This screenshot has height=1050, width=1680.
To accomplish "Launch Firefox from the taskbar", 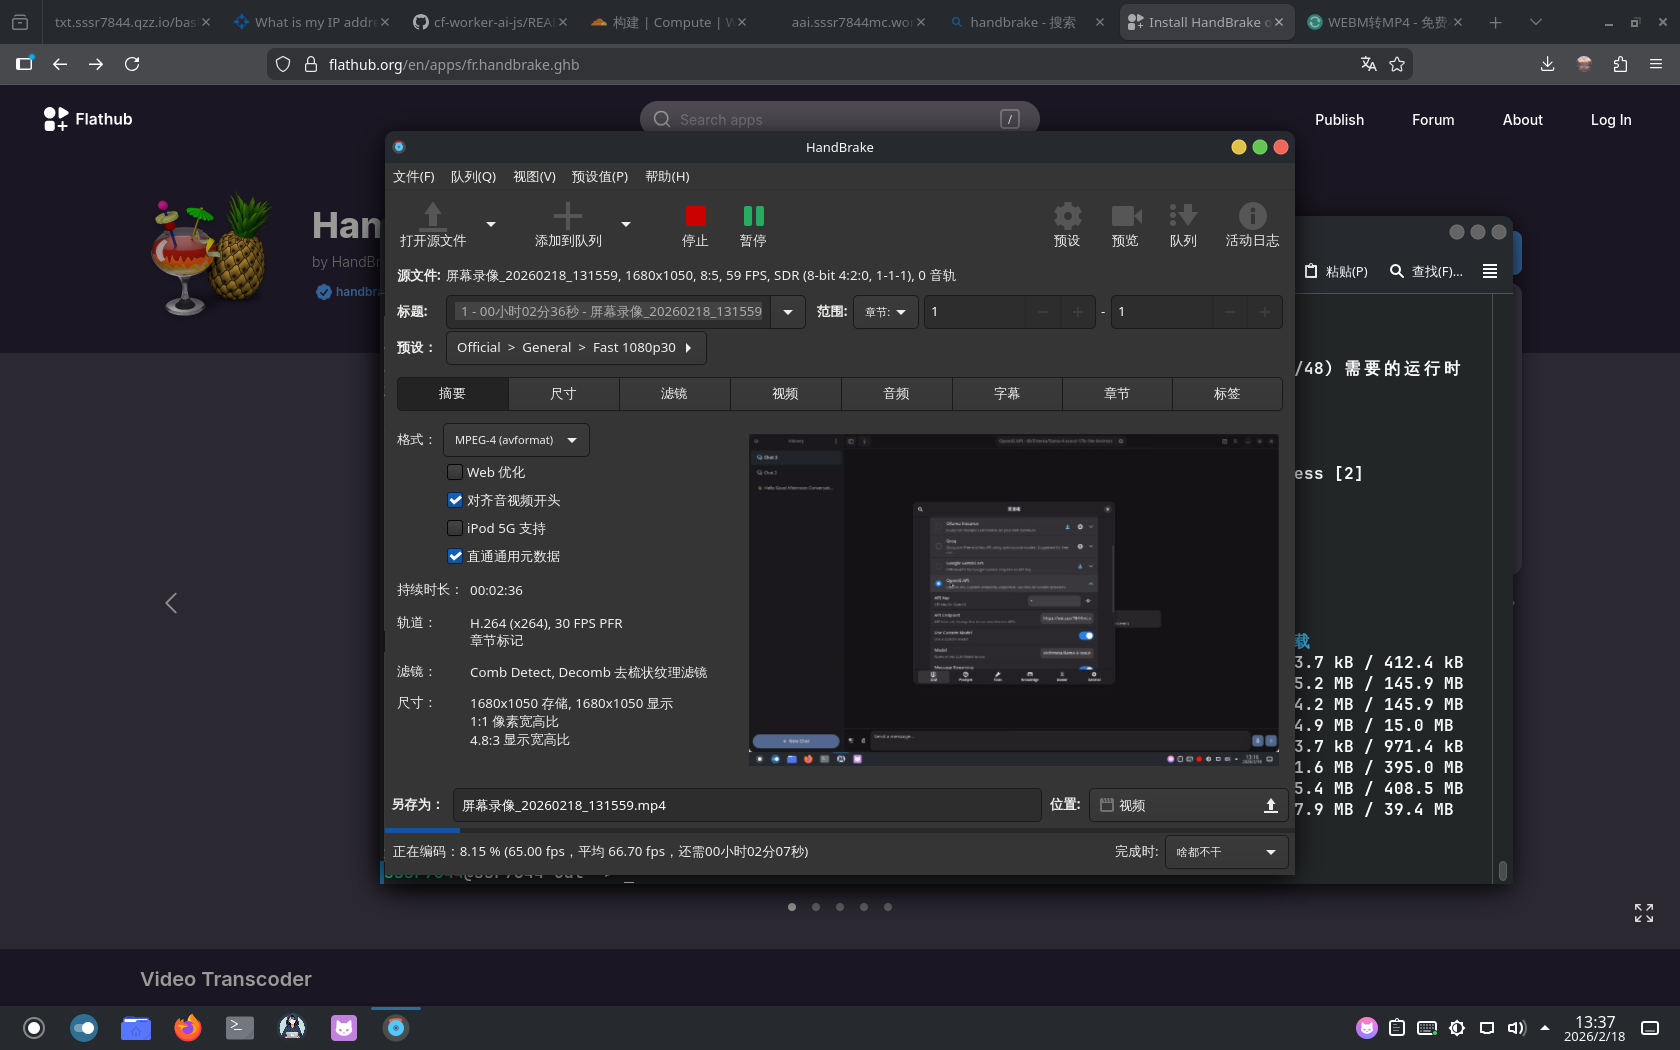I will [188, 1028].
